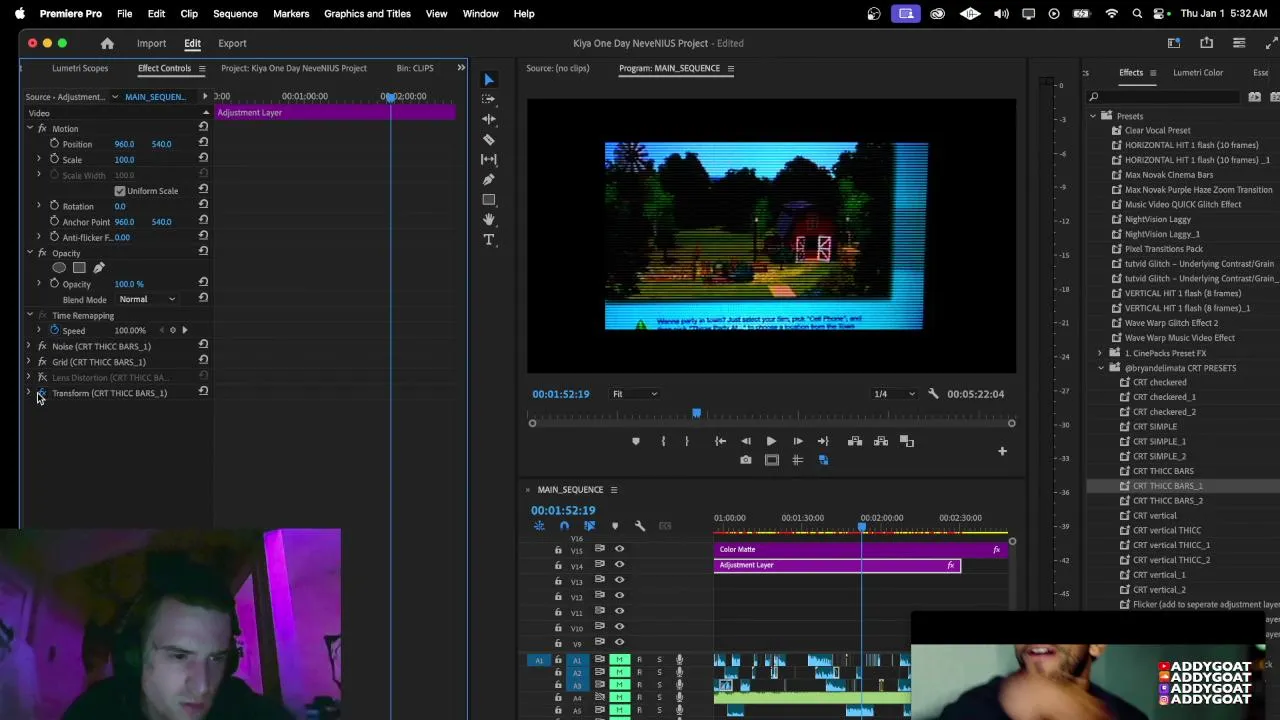Open the Wi-Fi menu bar icon
This screenshot has height=720, width=1280.
click(x=1111, y=13)
